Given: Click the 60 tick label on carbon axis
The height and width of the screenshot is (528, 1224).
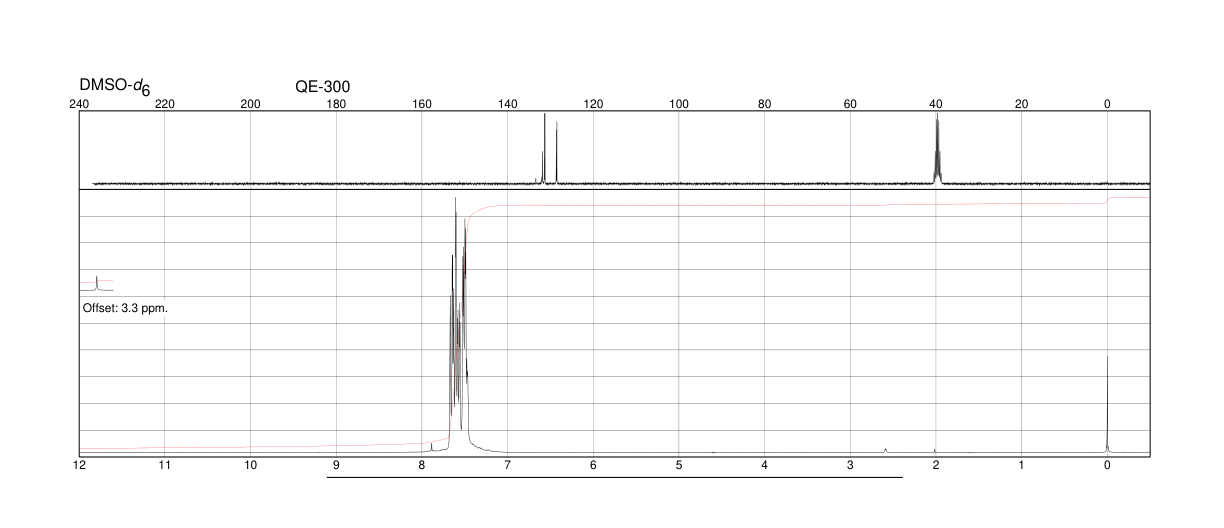Looking at the screenshot, I should (x=850, y=104).
